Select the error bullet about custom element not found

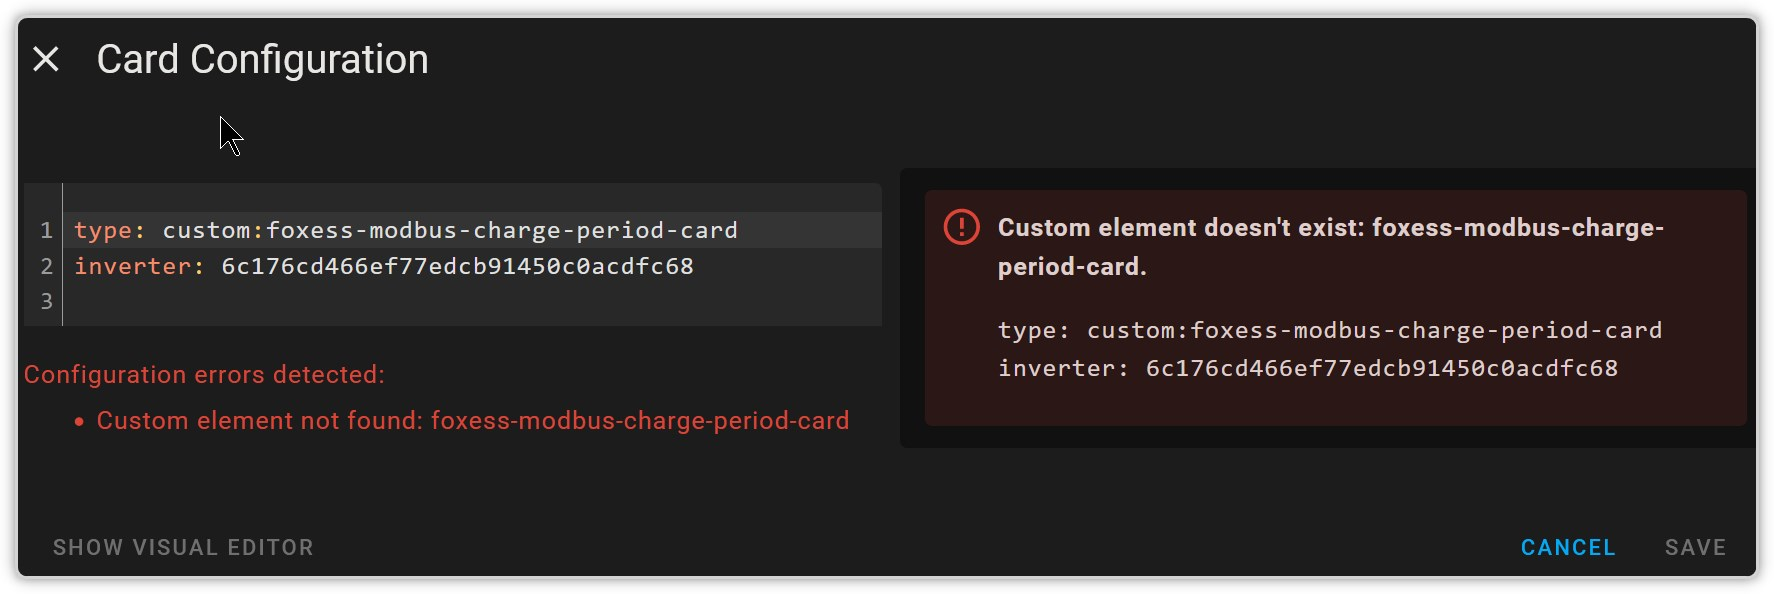473,420
